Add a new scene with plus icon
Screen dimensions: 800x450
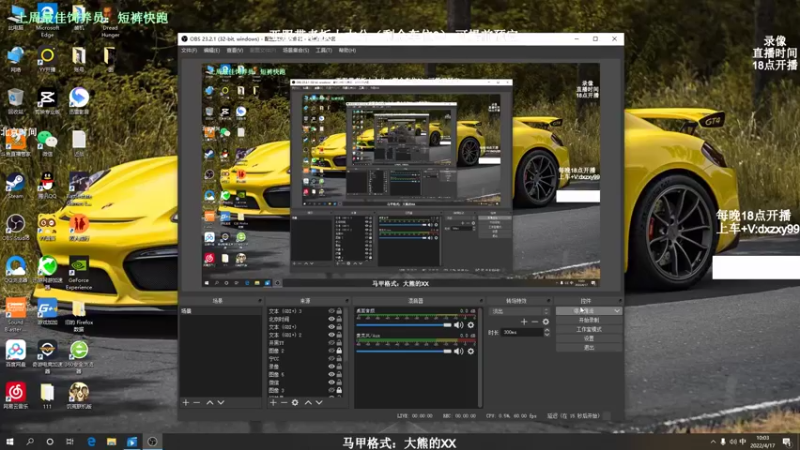tap(186, 403)
